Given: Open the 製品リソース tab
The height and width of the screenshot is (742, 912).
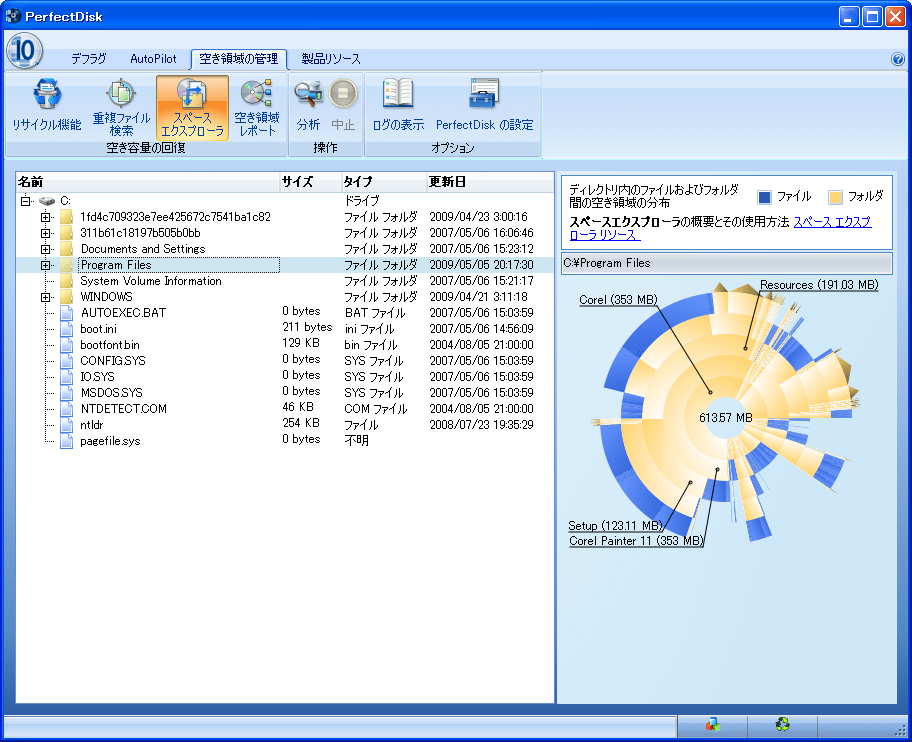Looking at the screenshot, I should [330, 59].
